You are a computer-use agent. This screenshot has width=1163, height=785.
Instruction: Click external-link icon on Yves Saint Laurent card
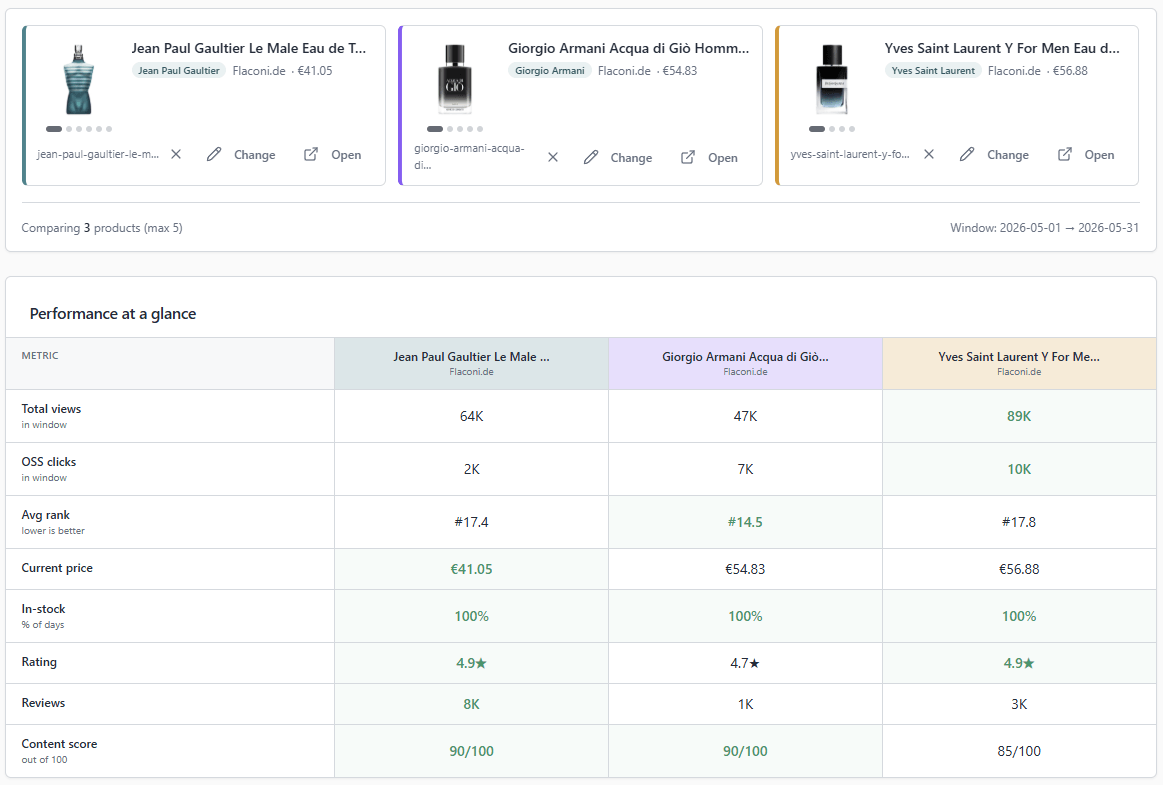click(1064, 154)
